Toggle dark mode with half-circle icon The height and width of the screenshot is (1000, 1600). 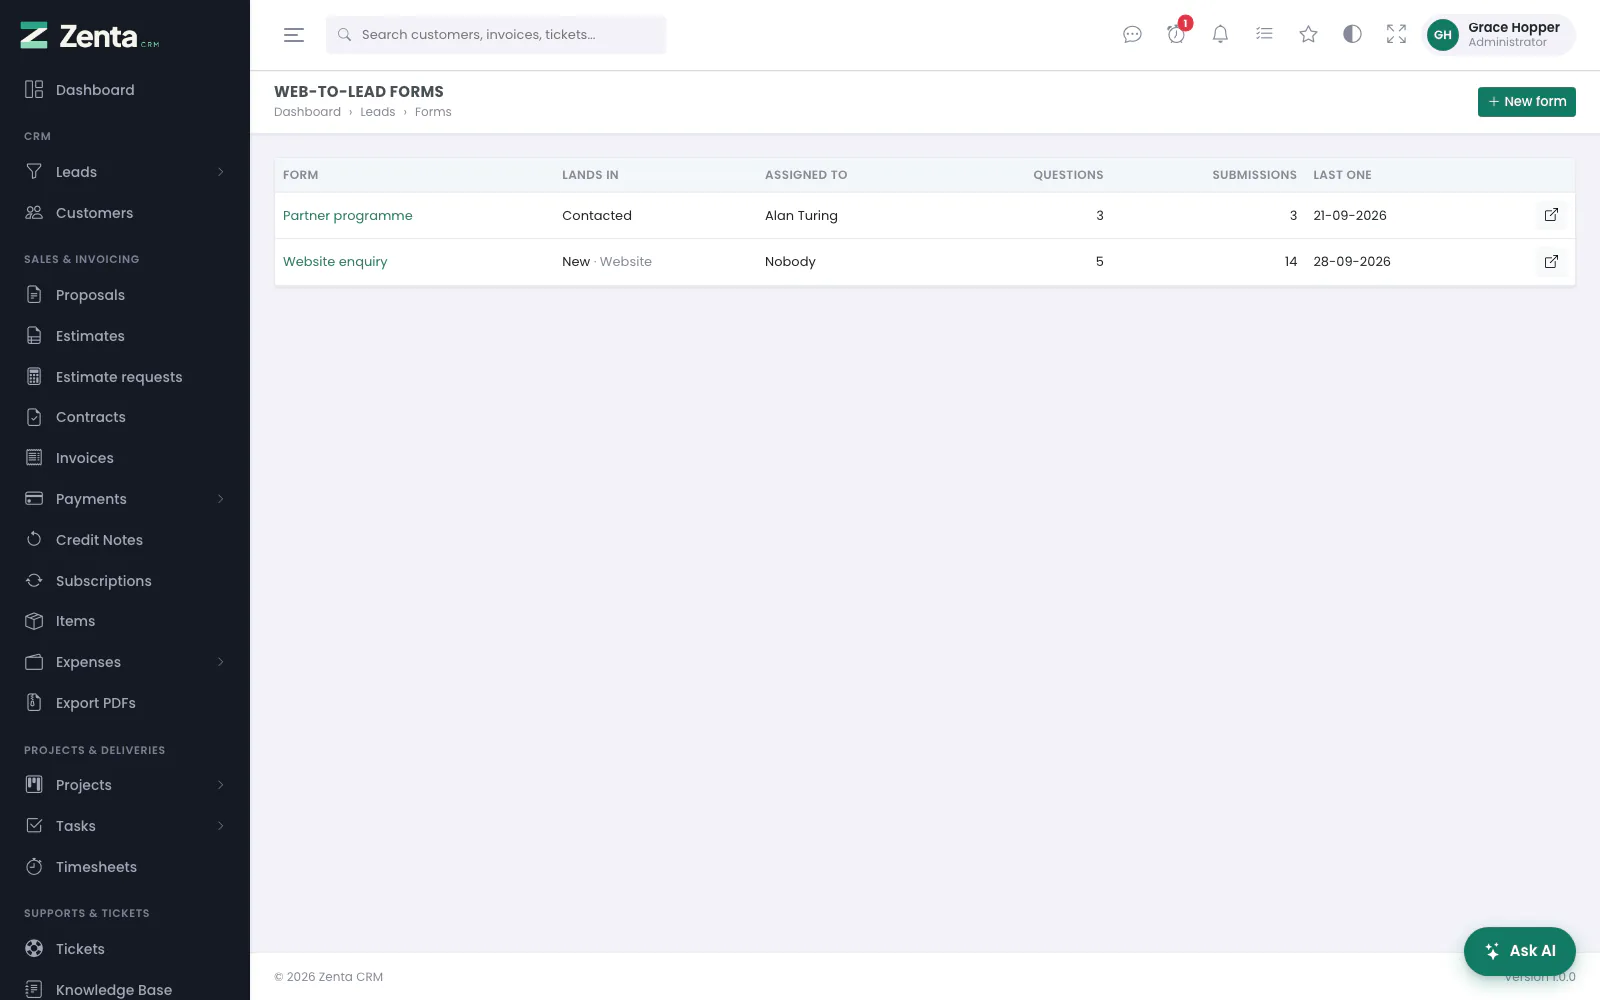tap(1352, 35)
